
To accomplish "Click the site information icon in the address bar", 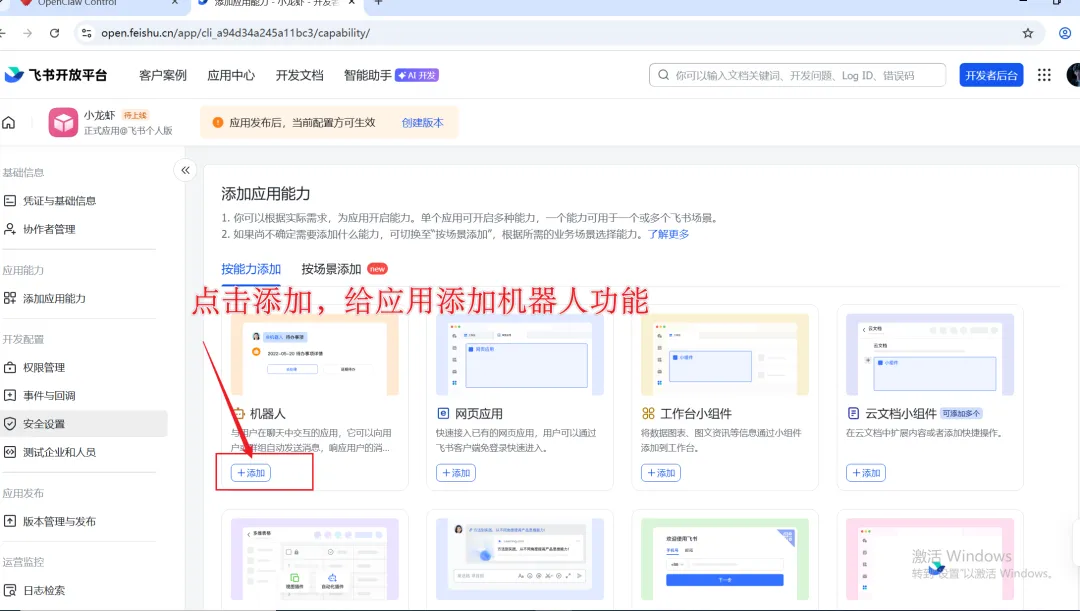I will (86, 33).
